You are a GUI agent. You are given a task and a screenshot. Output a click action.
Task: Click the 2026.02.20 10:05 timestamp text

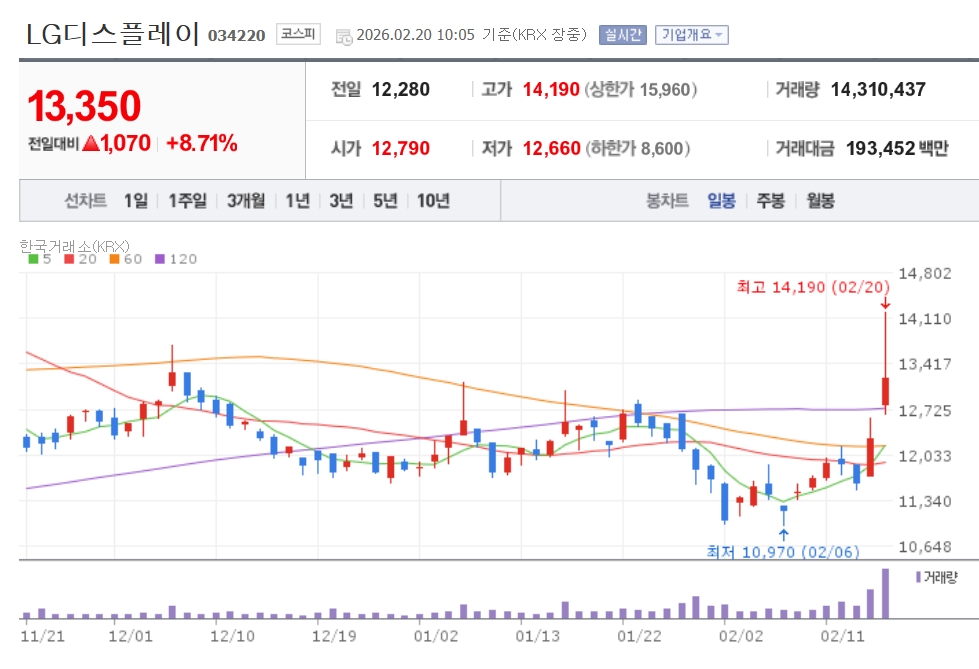pos(415,34)
